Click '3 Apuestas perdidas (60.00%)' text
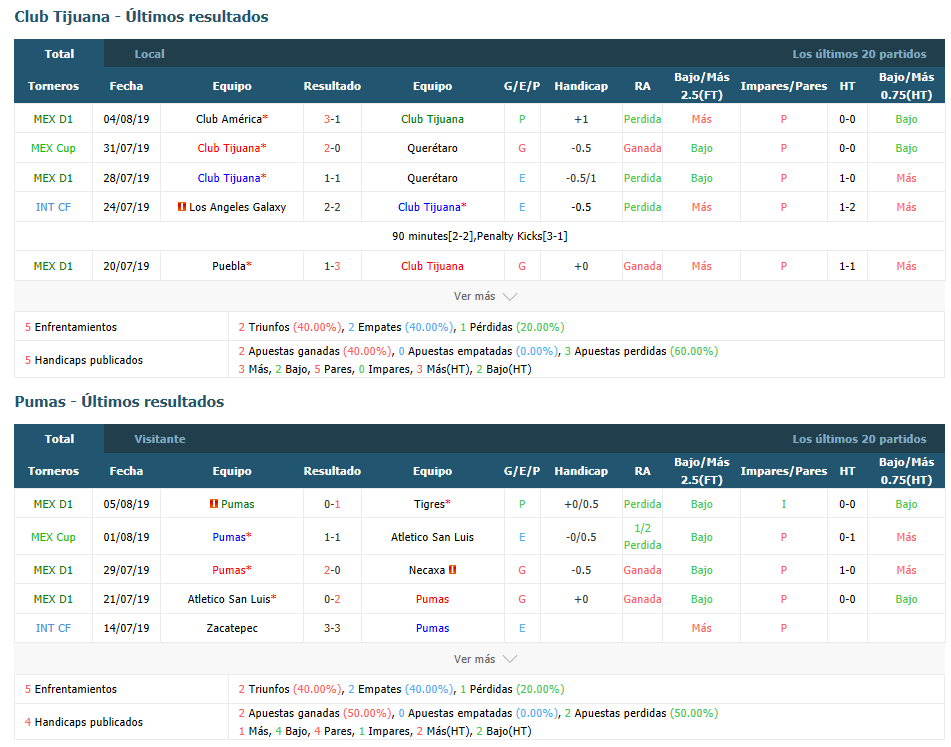This screenshot has width=951, height=747. (x=641, y=352)
